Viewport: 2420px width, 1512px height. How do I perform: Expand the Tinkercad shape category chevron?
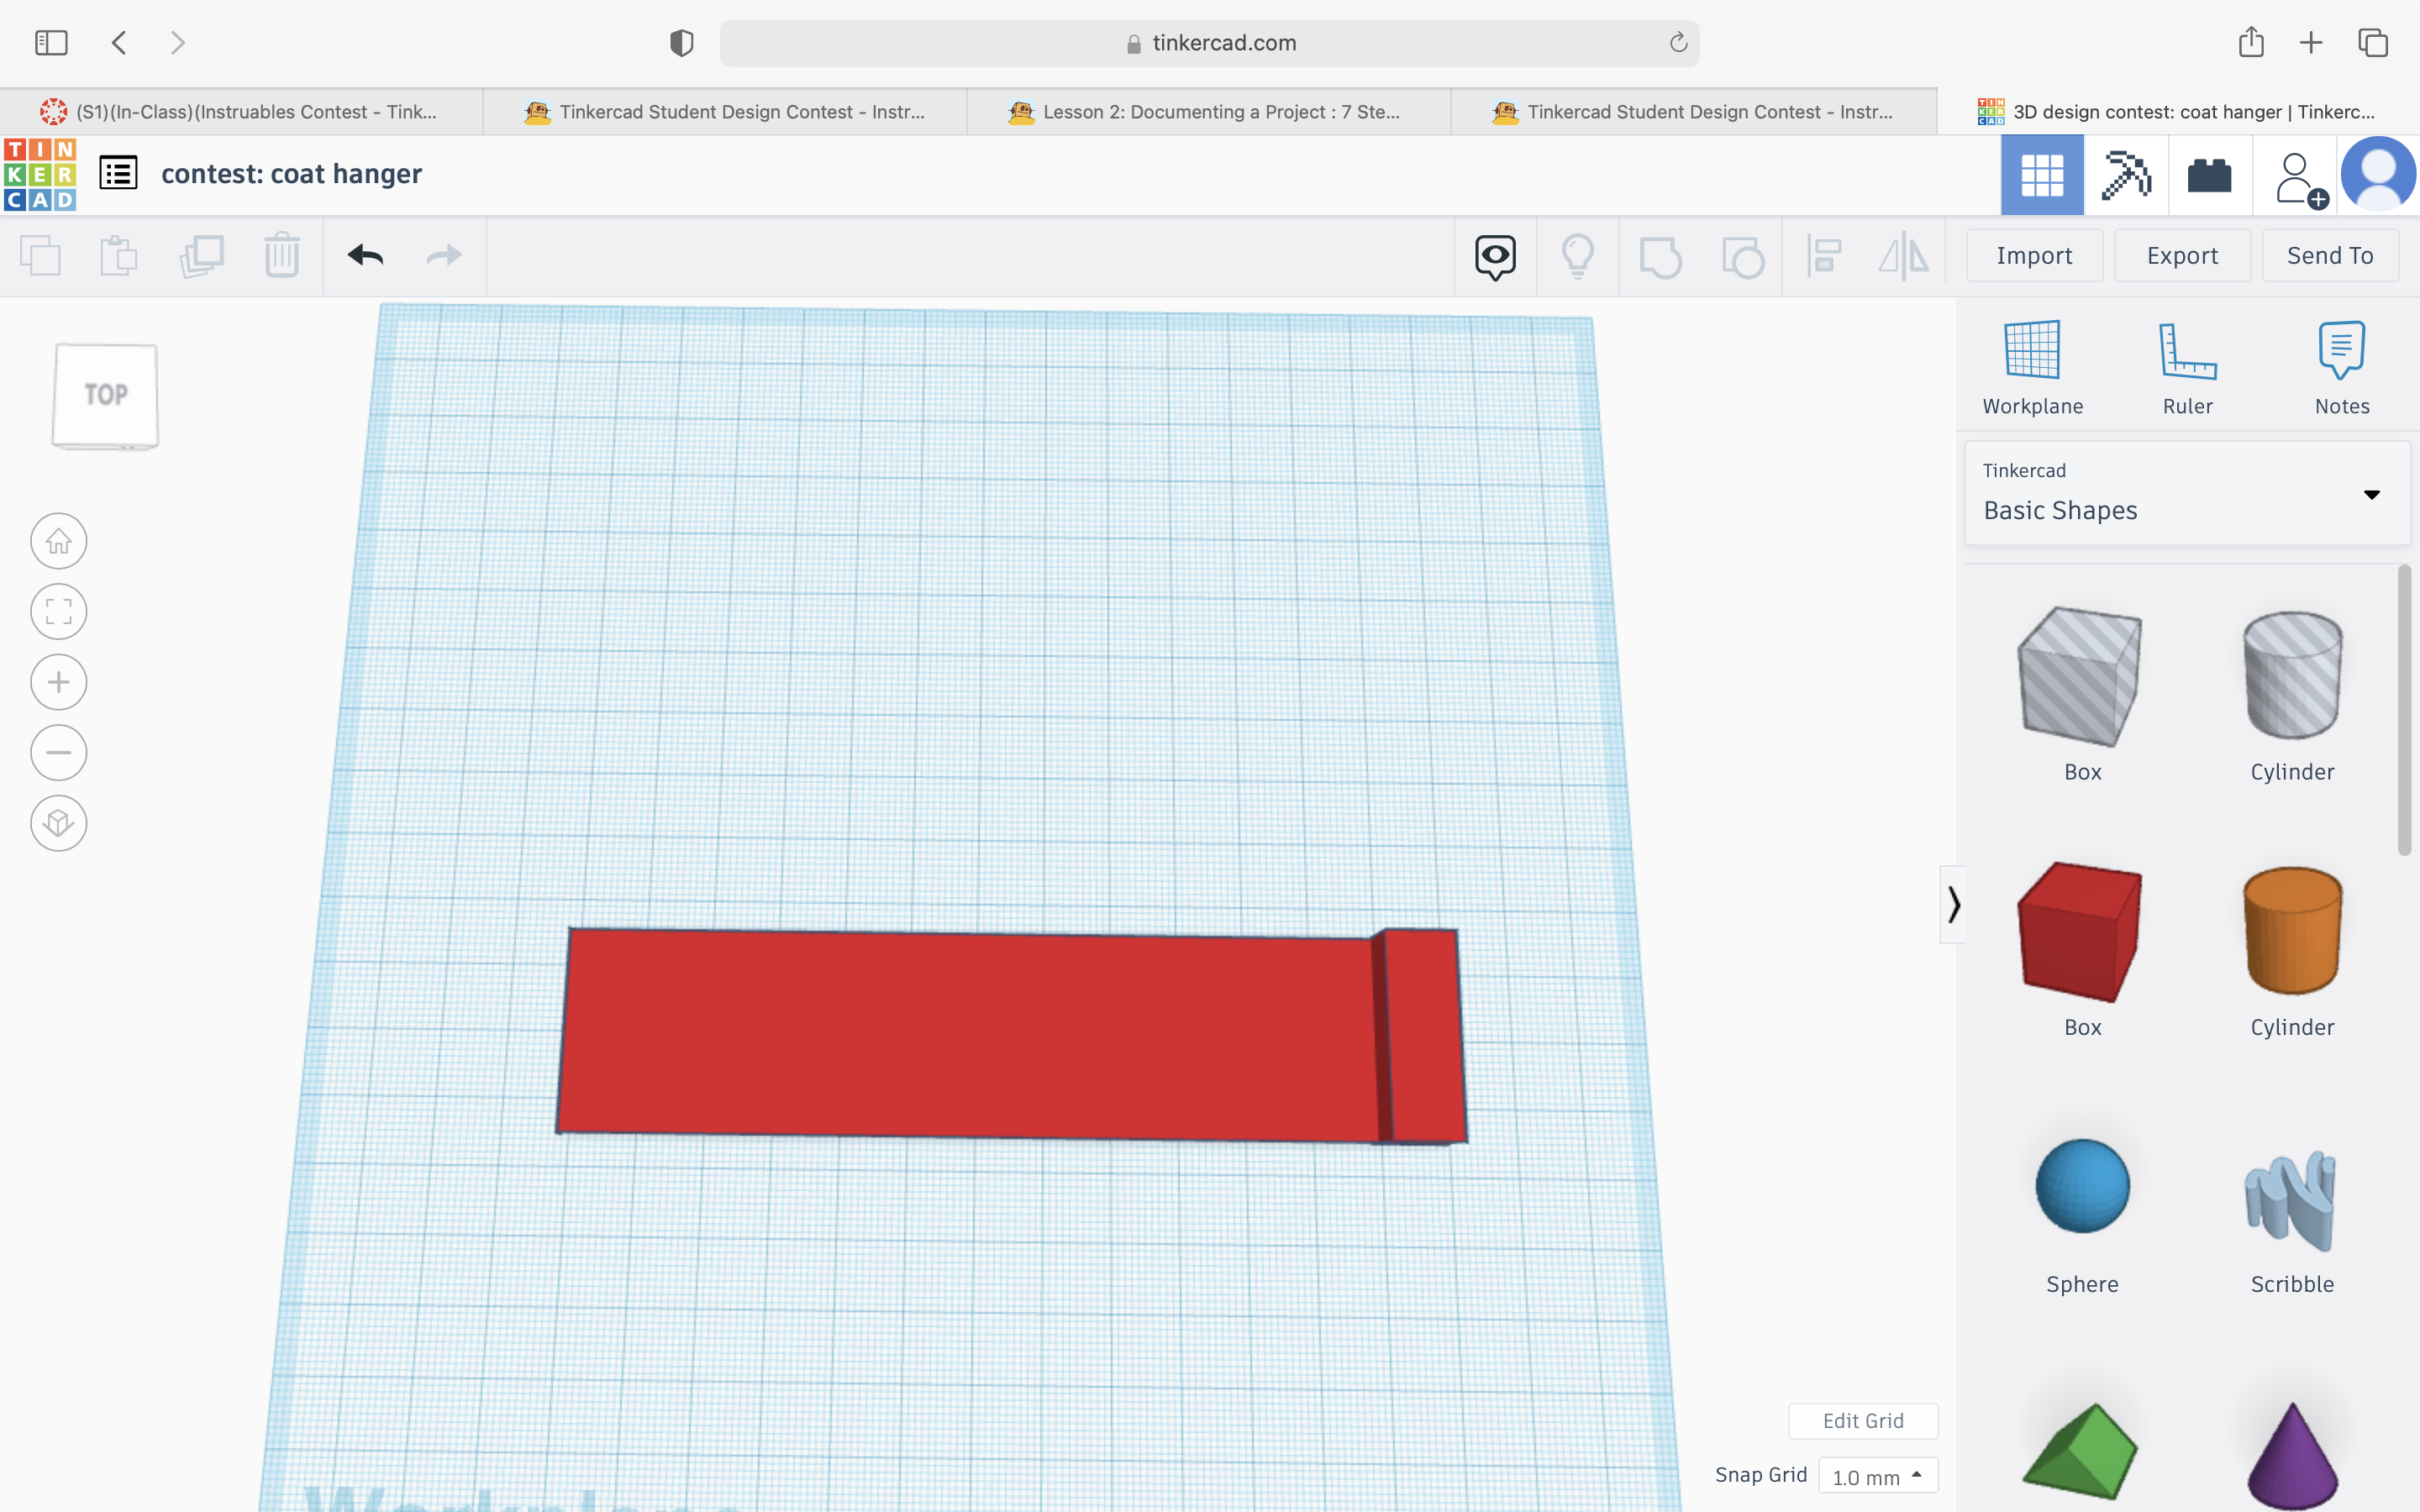2371,493
